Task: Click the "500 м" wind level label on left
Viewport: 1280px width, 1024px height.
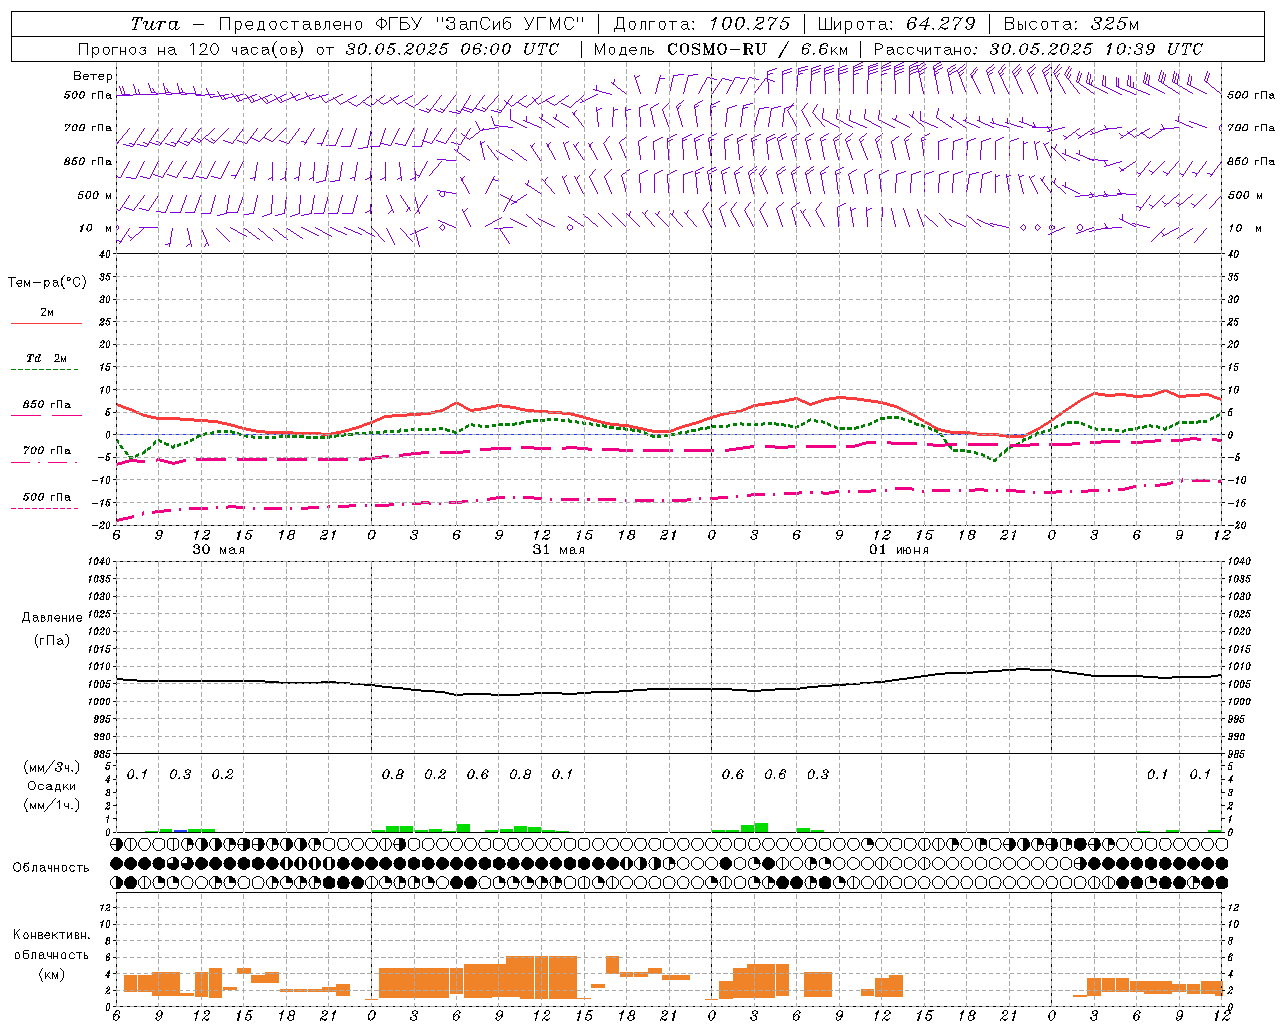Action: click(x=95, y=195)
